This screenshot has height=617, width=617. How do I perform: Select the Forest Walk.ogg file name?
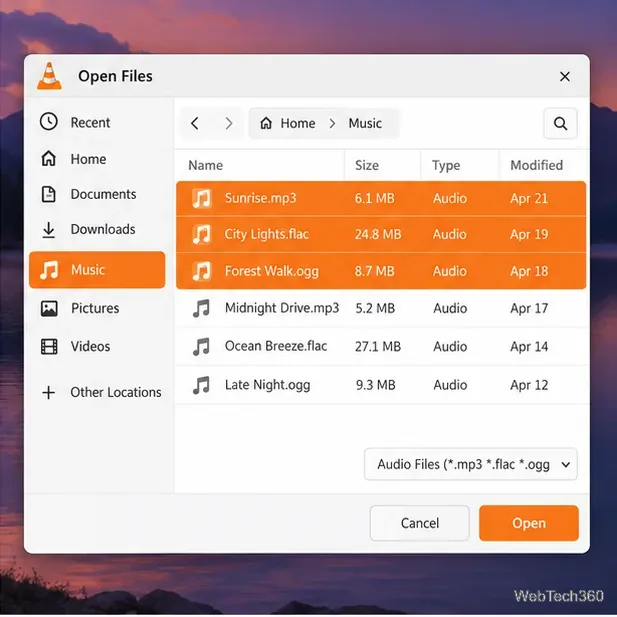[x=272, y=271]
